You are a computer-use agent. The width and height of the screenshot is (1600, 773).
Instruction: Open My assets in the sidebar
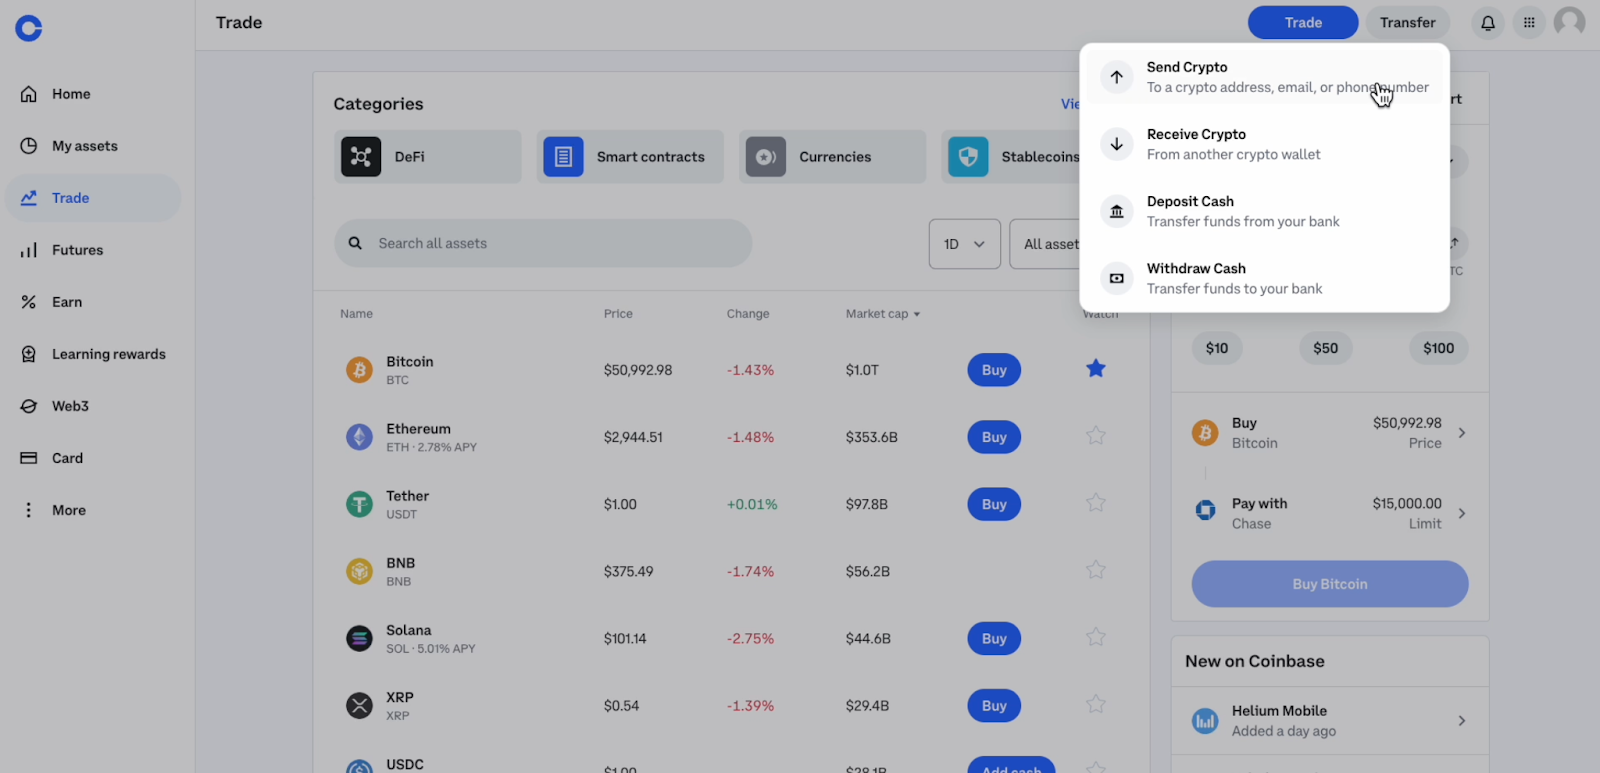tap(93, 146)
